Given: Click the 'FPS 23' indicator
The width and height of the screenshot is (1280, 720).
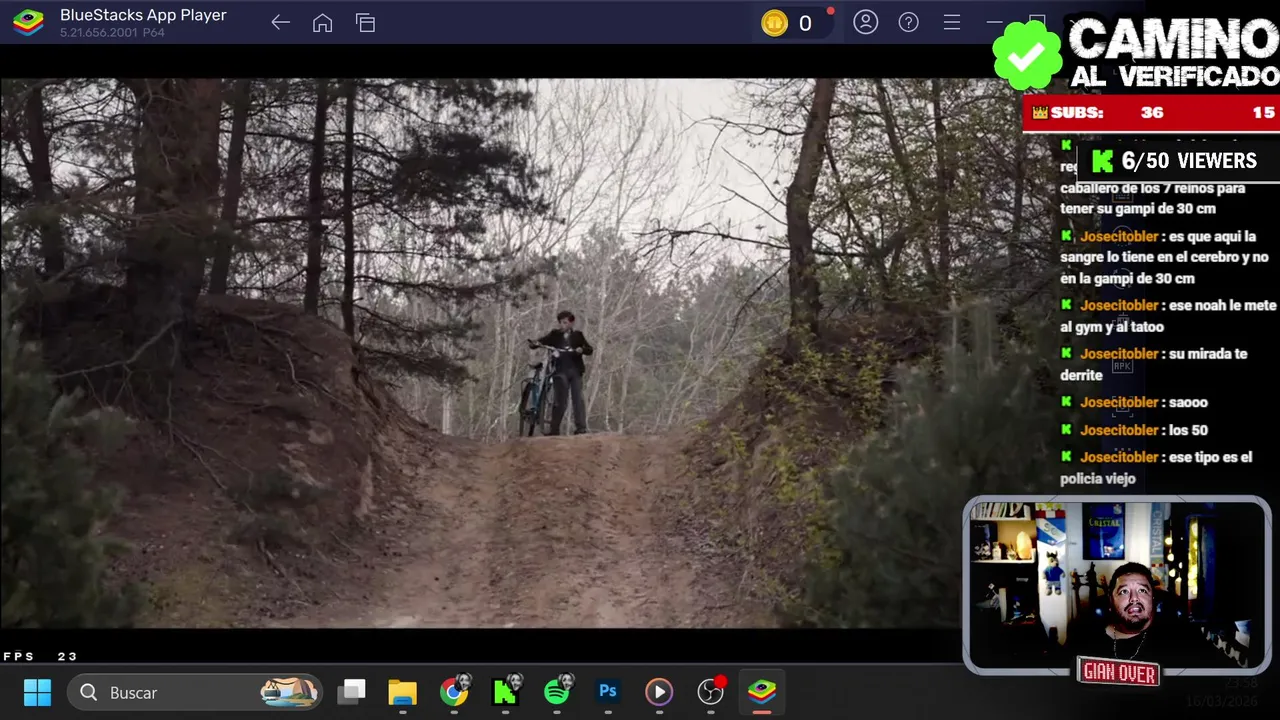Looking at the screenshot, I should pyautogui.click(x=41, y=656).
